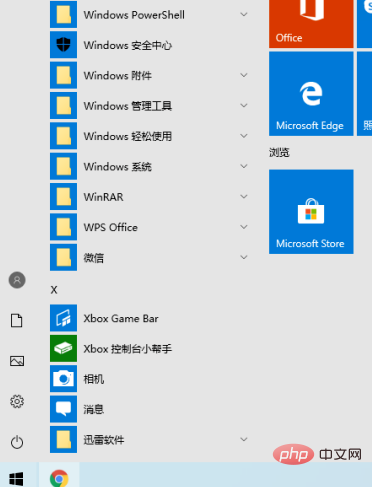Click the Windows 管理工具 folder icon
Image resolution: width=372 pixels, height=487 pixels.
(x=63, y=106)
